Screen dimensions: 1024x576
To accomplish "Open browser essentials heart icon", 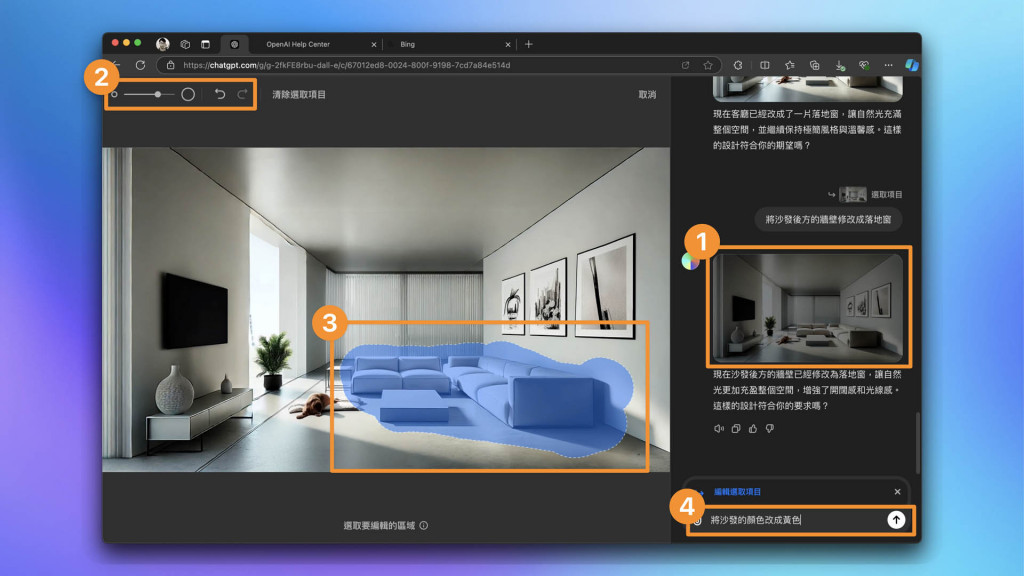I will click(x=864, y=65).
